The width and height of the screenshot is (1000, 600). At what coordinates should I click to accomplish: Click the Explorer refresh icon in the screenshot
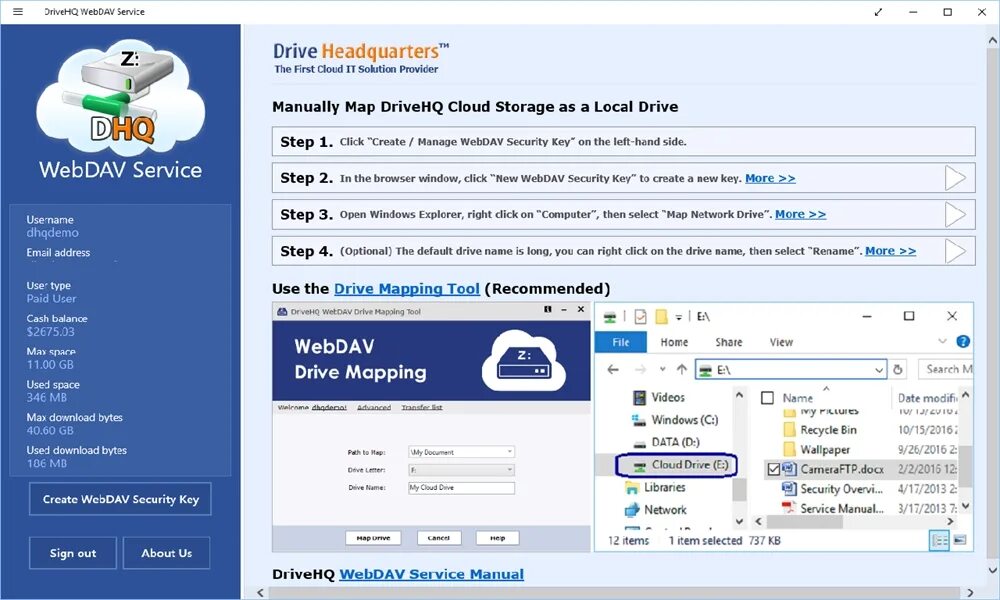pyautogui.click(x=898, y=369)
